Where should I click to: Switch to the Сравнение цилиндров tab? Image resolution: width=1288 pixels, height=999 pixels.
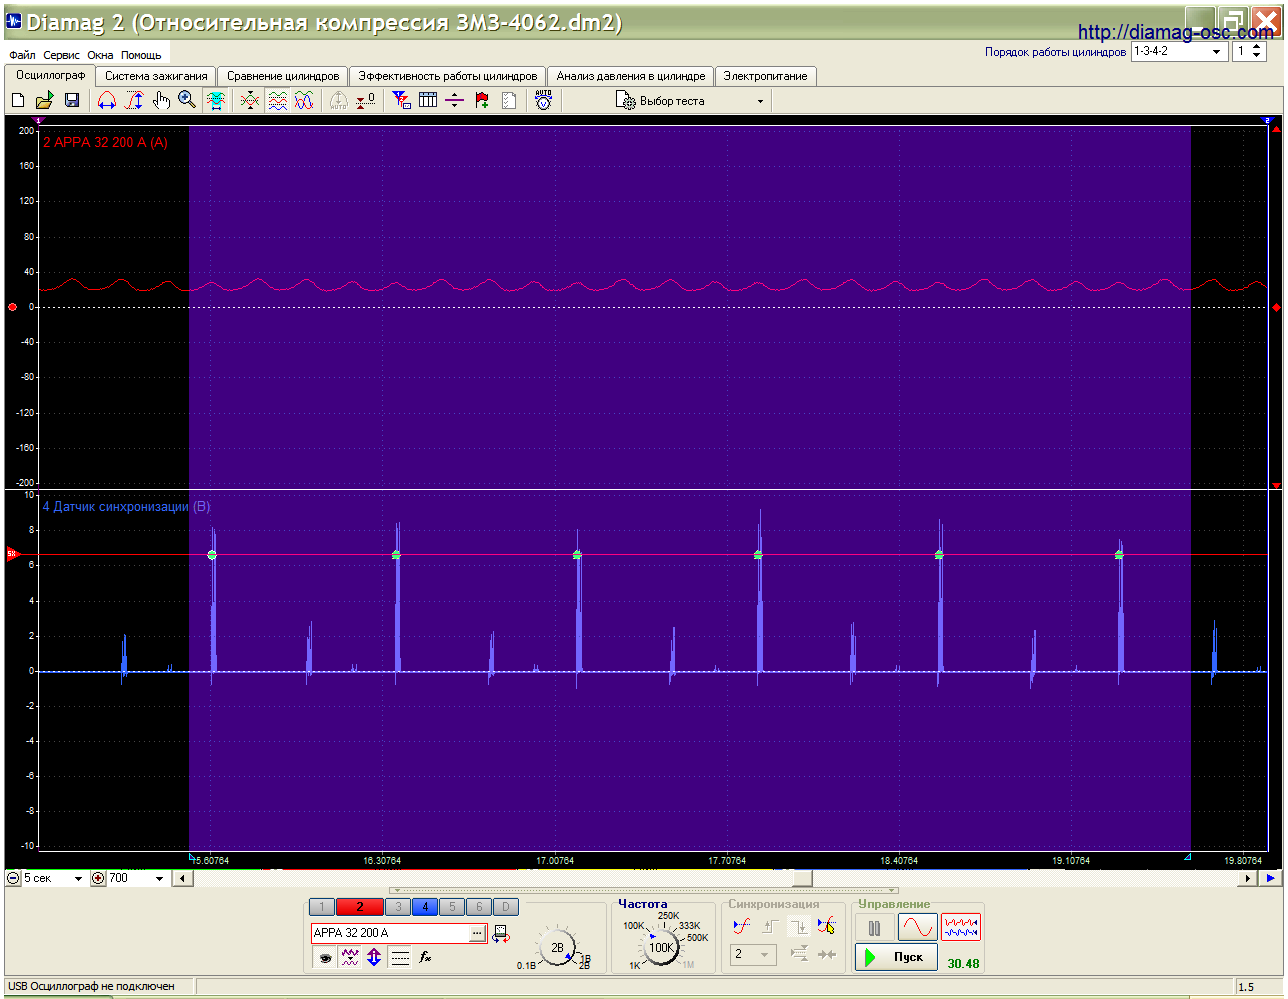point(283,76)
